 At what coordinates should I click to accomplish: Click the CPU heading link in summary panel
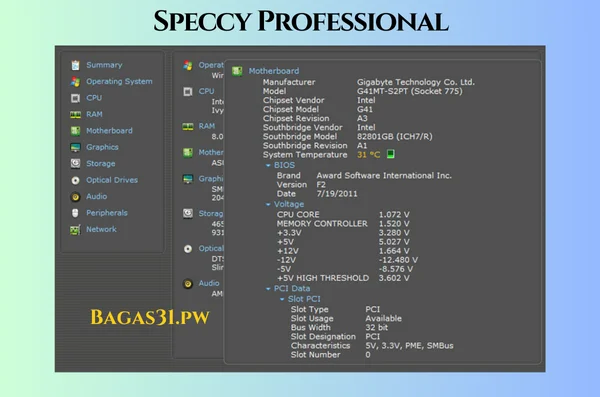pos(206,91)
